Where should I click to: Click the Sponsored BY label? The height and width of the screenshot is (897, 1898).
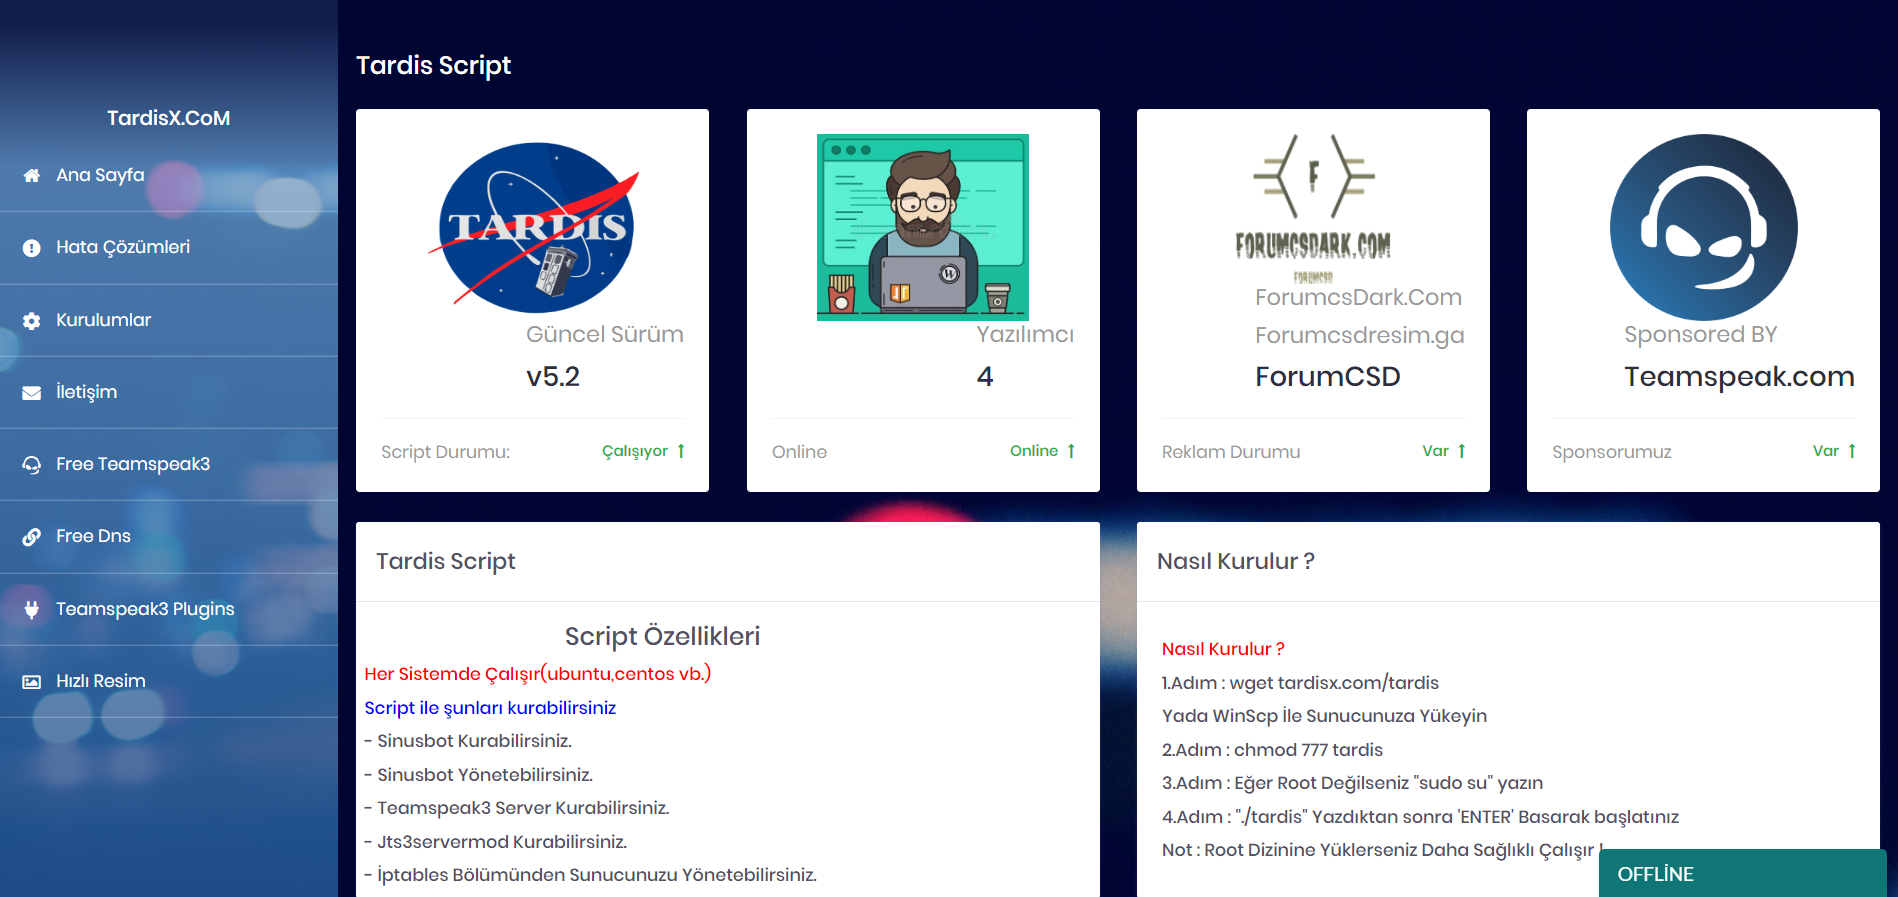coord(1701,334)
